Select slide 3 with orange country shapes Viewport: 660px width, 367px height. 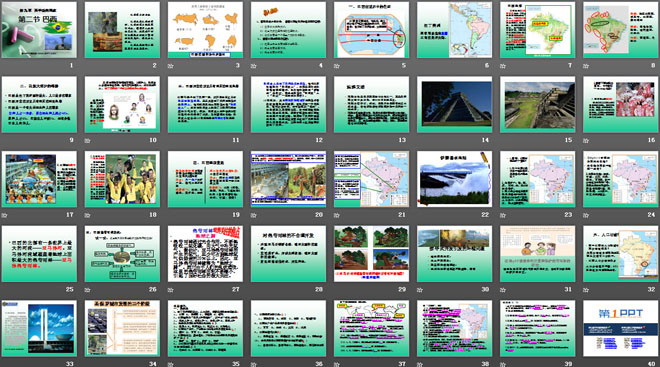tap(205, 30)
